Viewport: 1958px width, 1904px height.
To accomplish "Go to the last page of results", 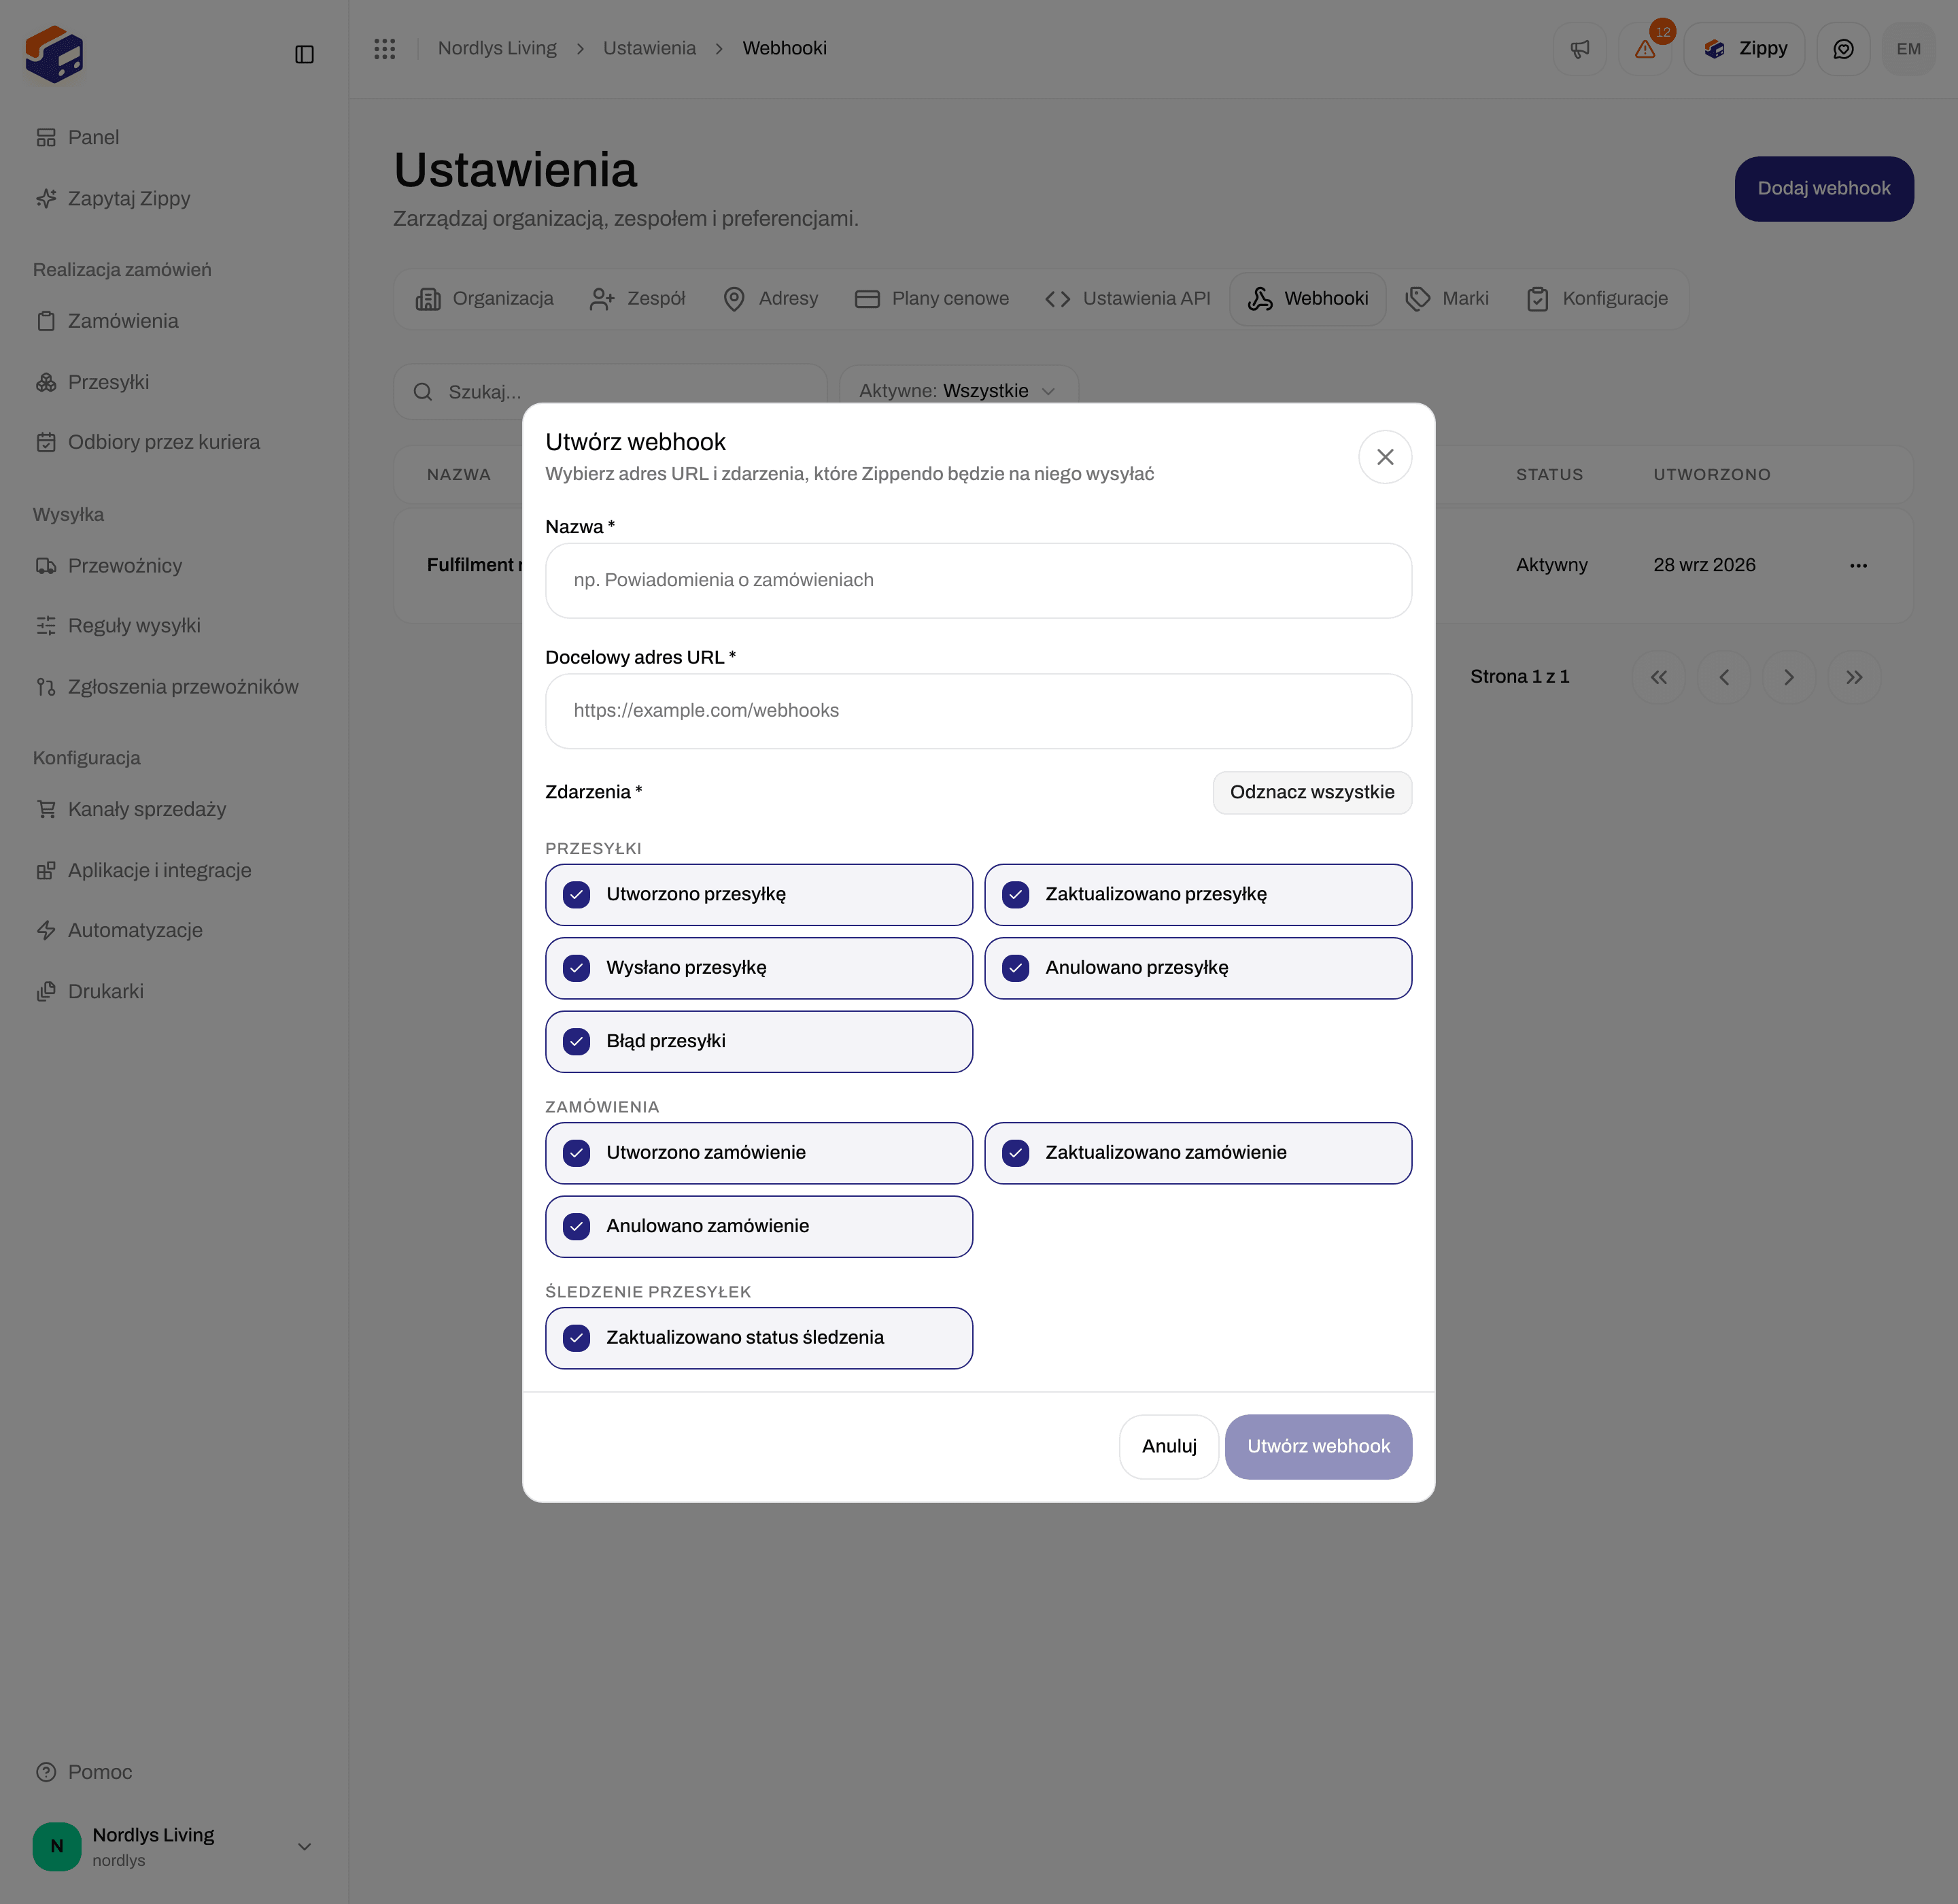I will click(x=1854, y=677).
